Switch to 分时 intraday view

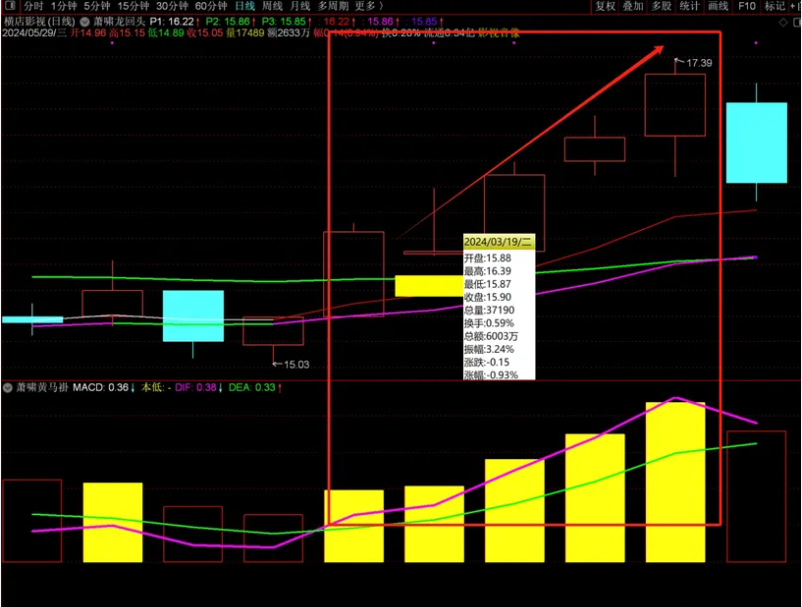coord(33,6)
